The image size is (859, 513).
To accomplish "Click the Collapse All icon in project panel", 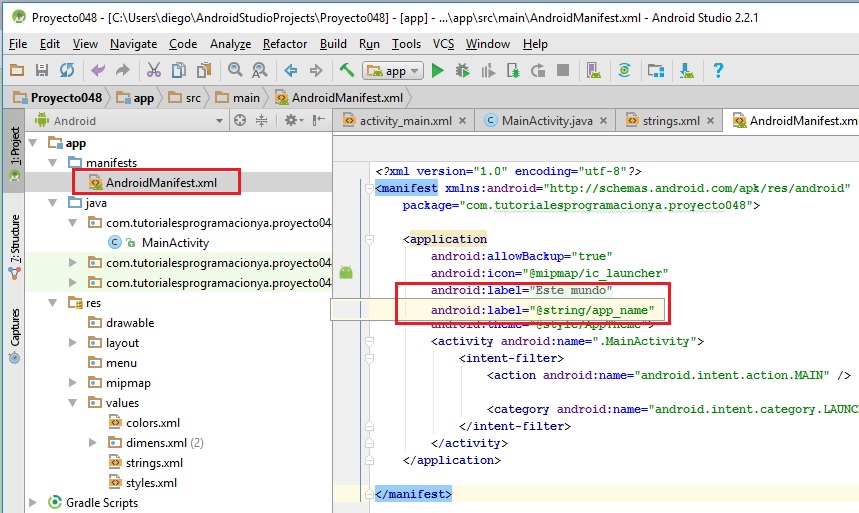I will click(x=262, y=120).
